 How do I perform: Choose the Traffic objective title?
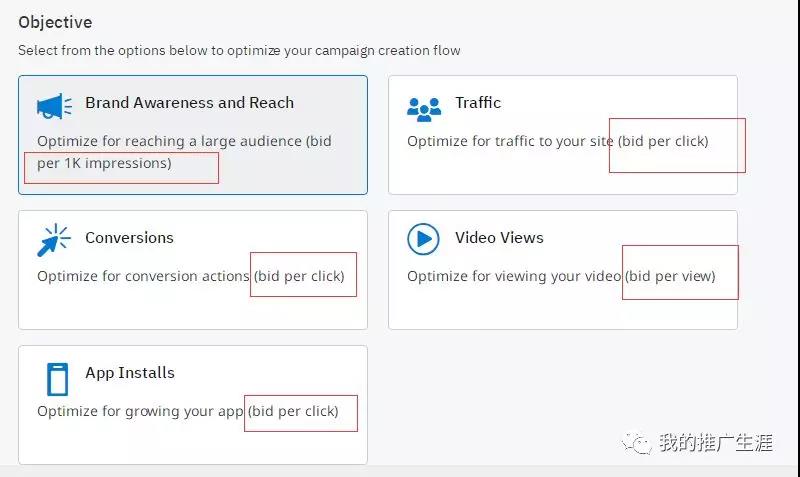coord(478,103)
